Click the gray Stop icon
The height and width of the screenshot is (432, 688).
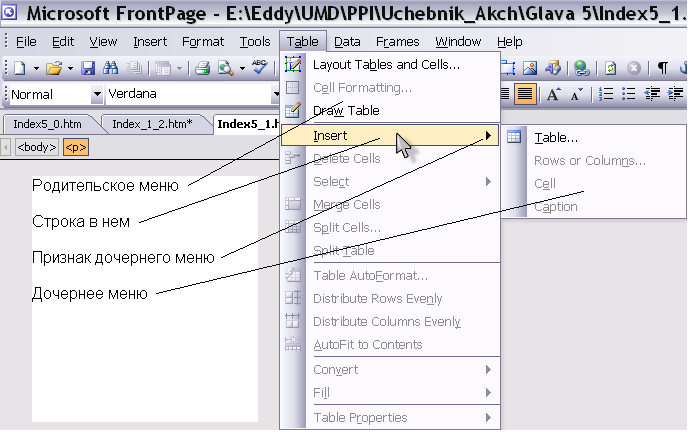pyautogui.click(x=634, y=68)
